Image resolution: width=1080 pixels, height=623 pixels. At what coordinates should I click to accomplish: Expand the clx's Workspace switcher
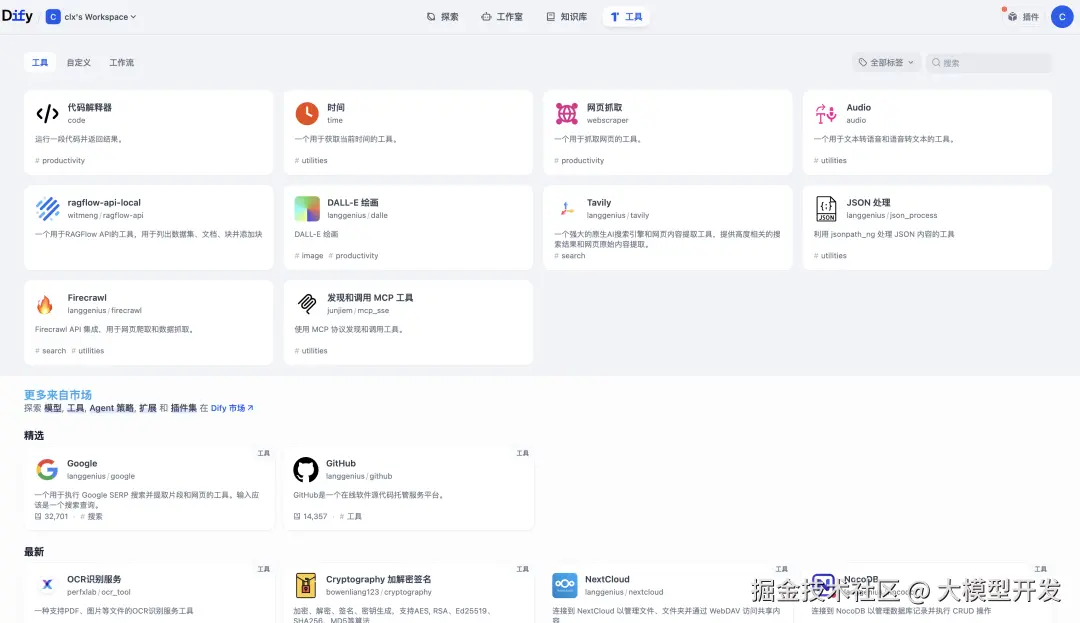(x=92, y=16)
